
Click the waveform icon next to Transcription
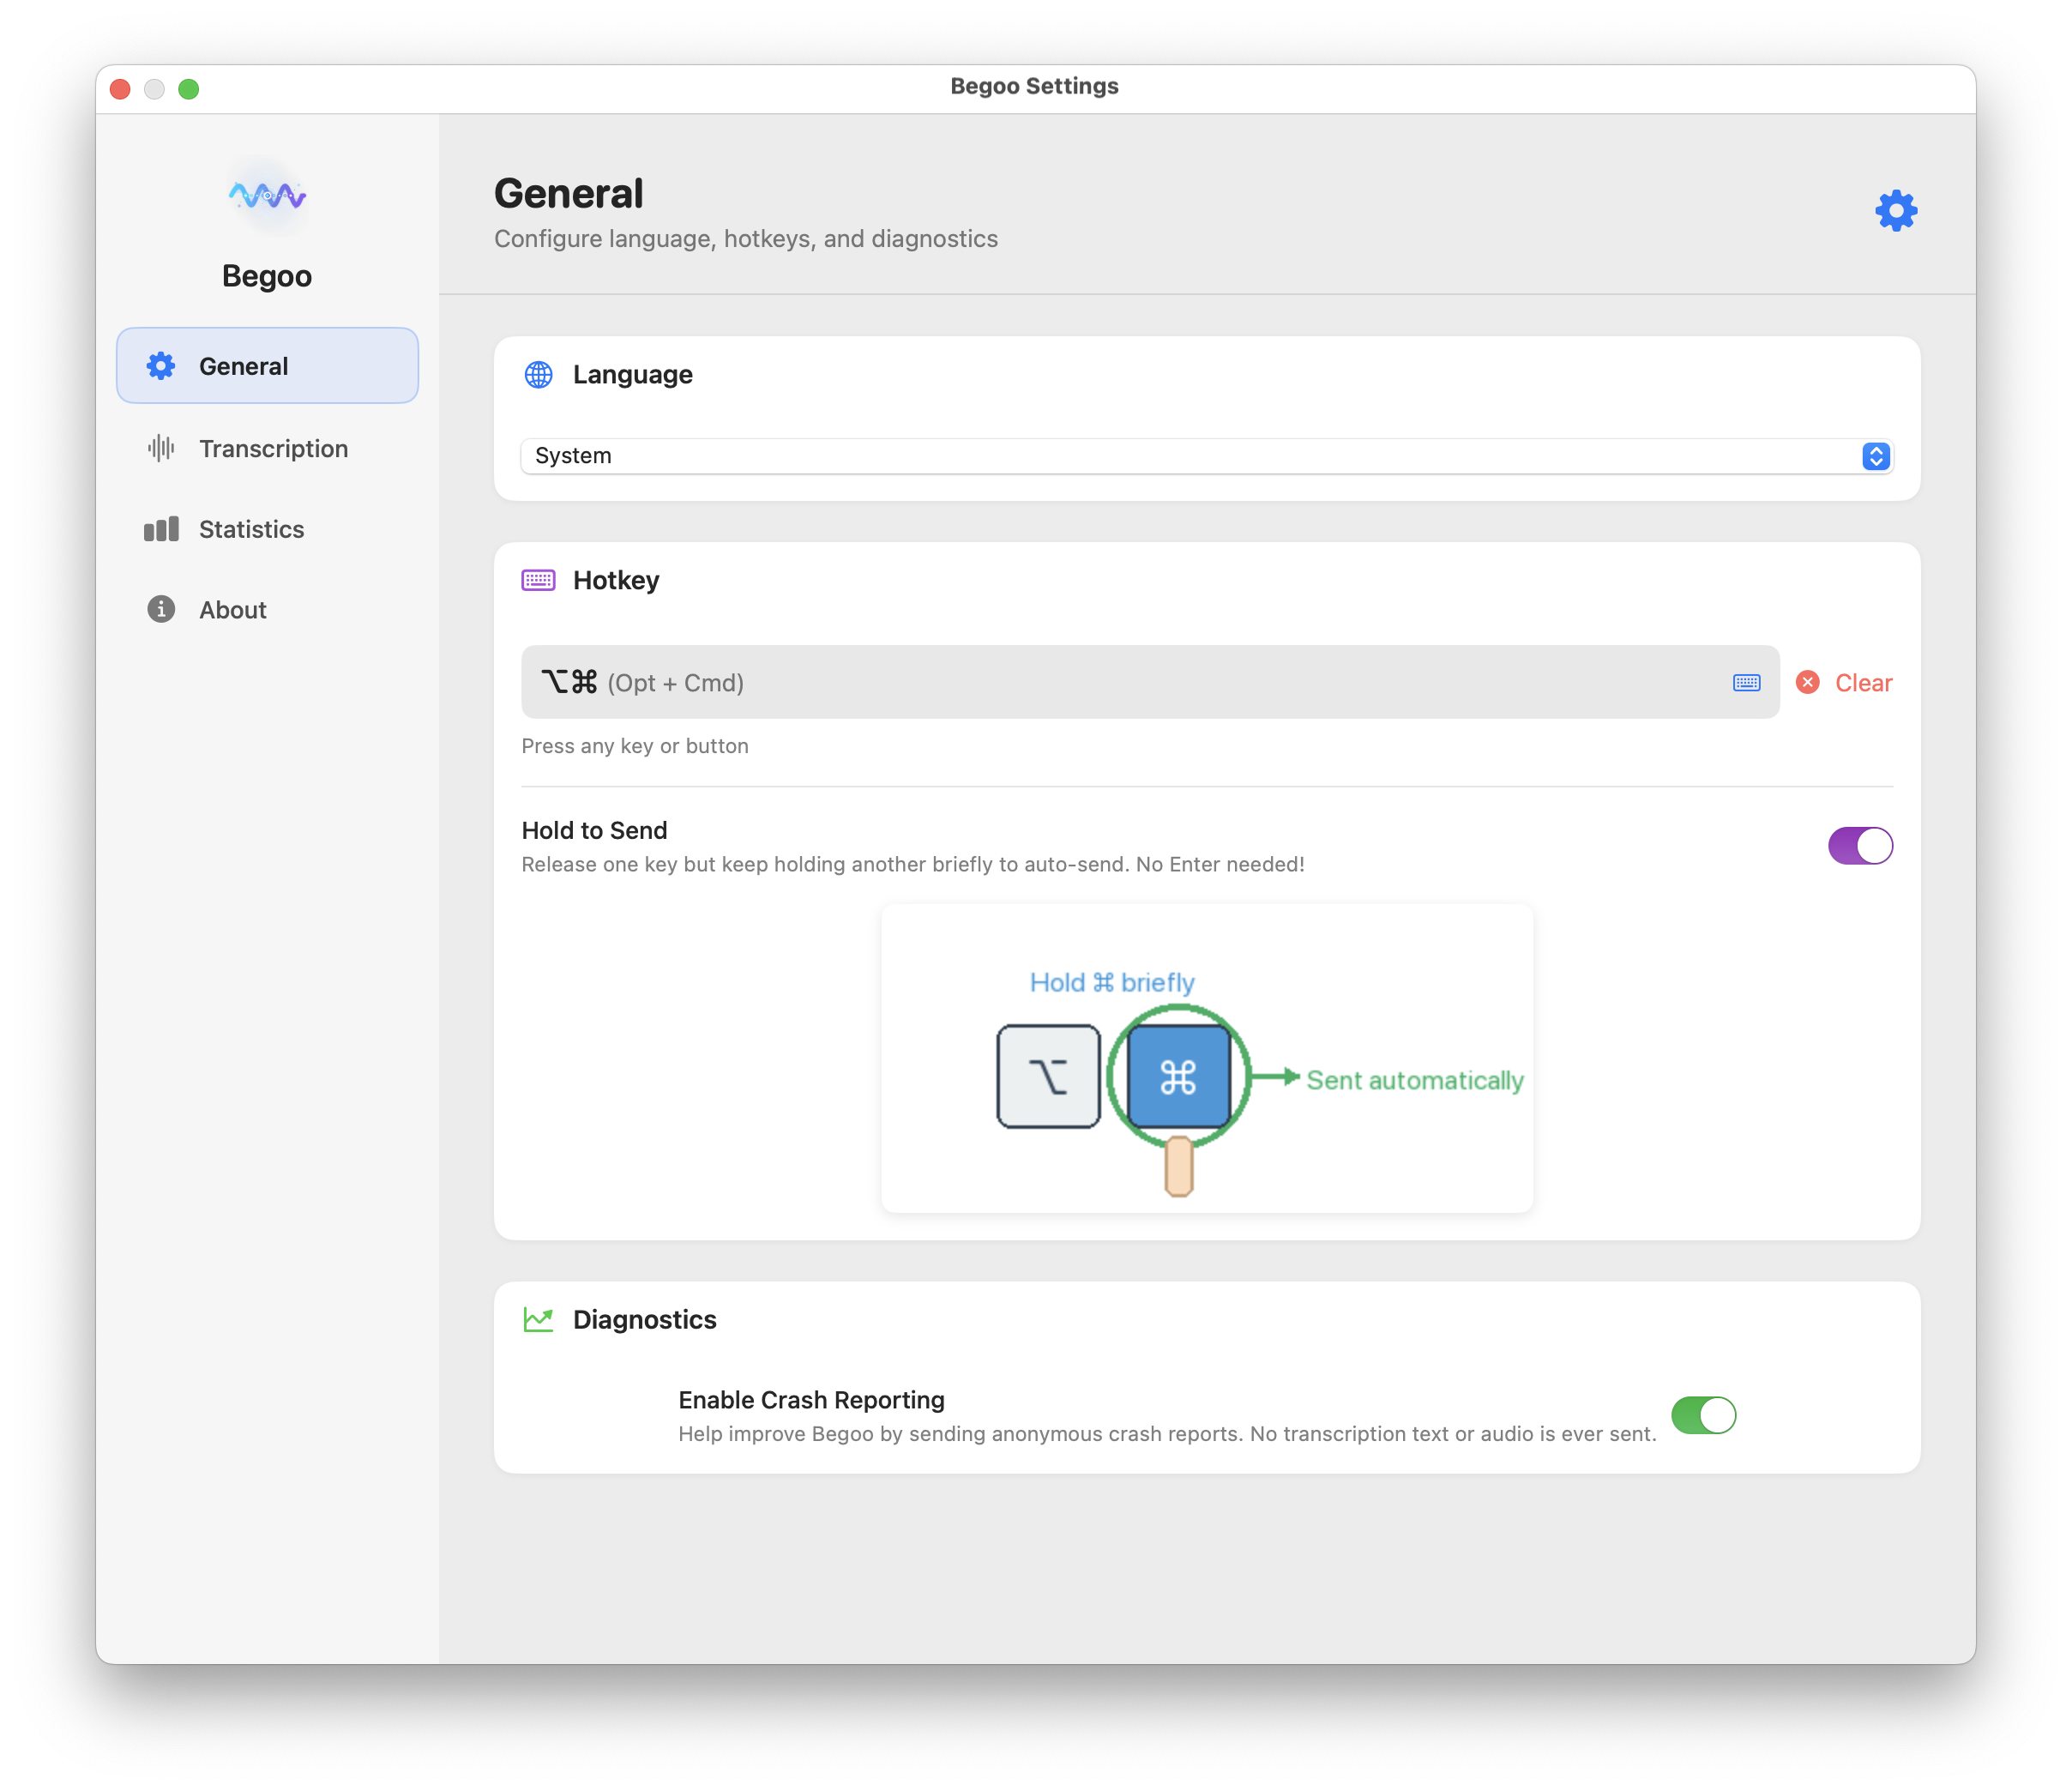tap(161, 448)
